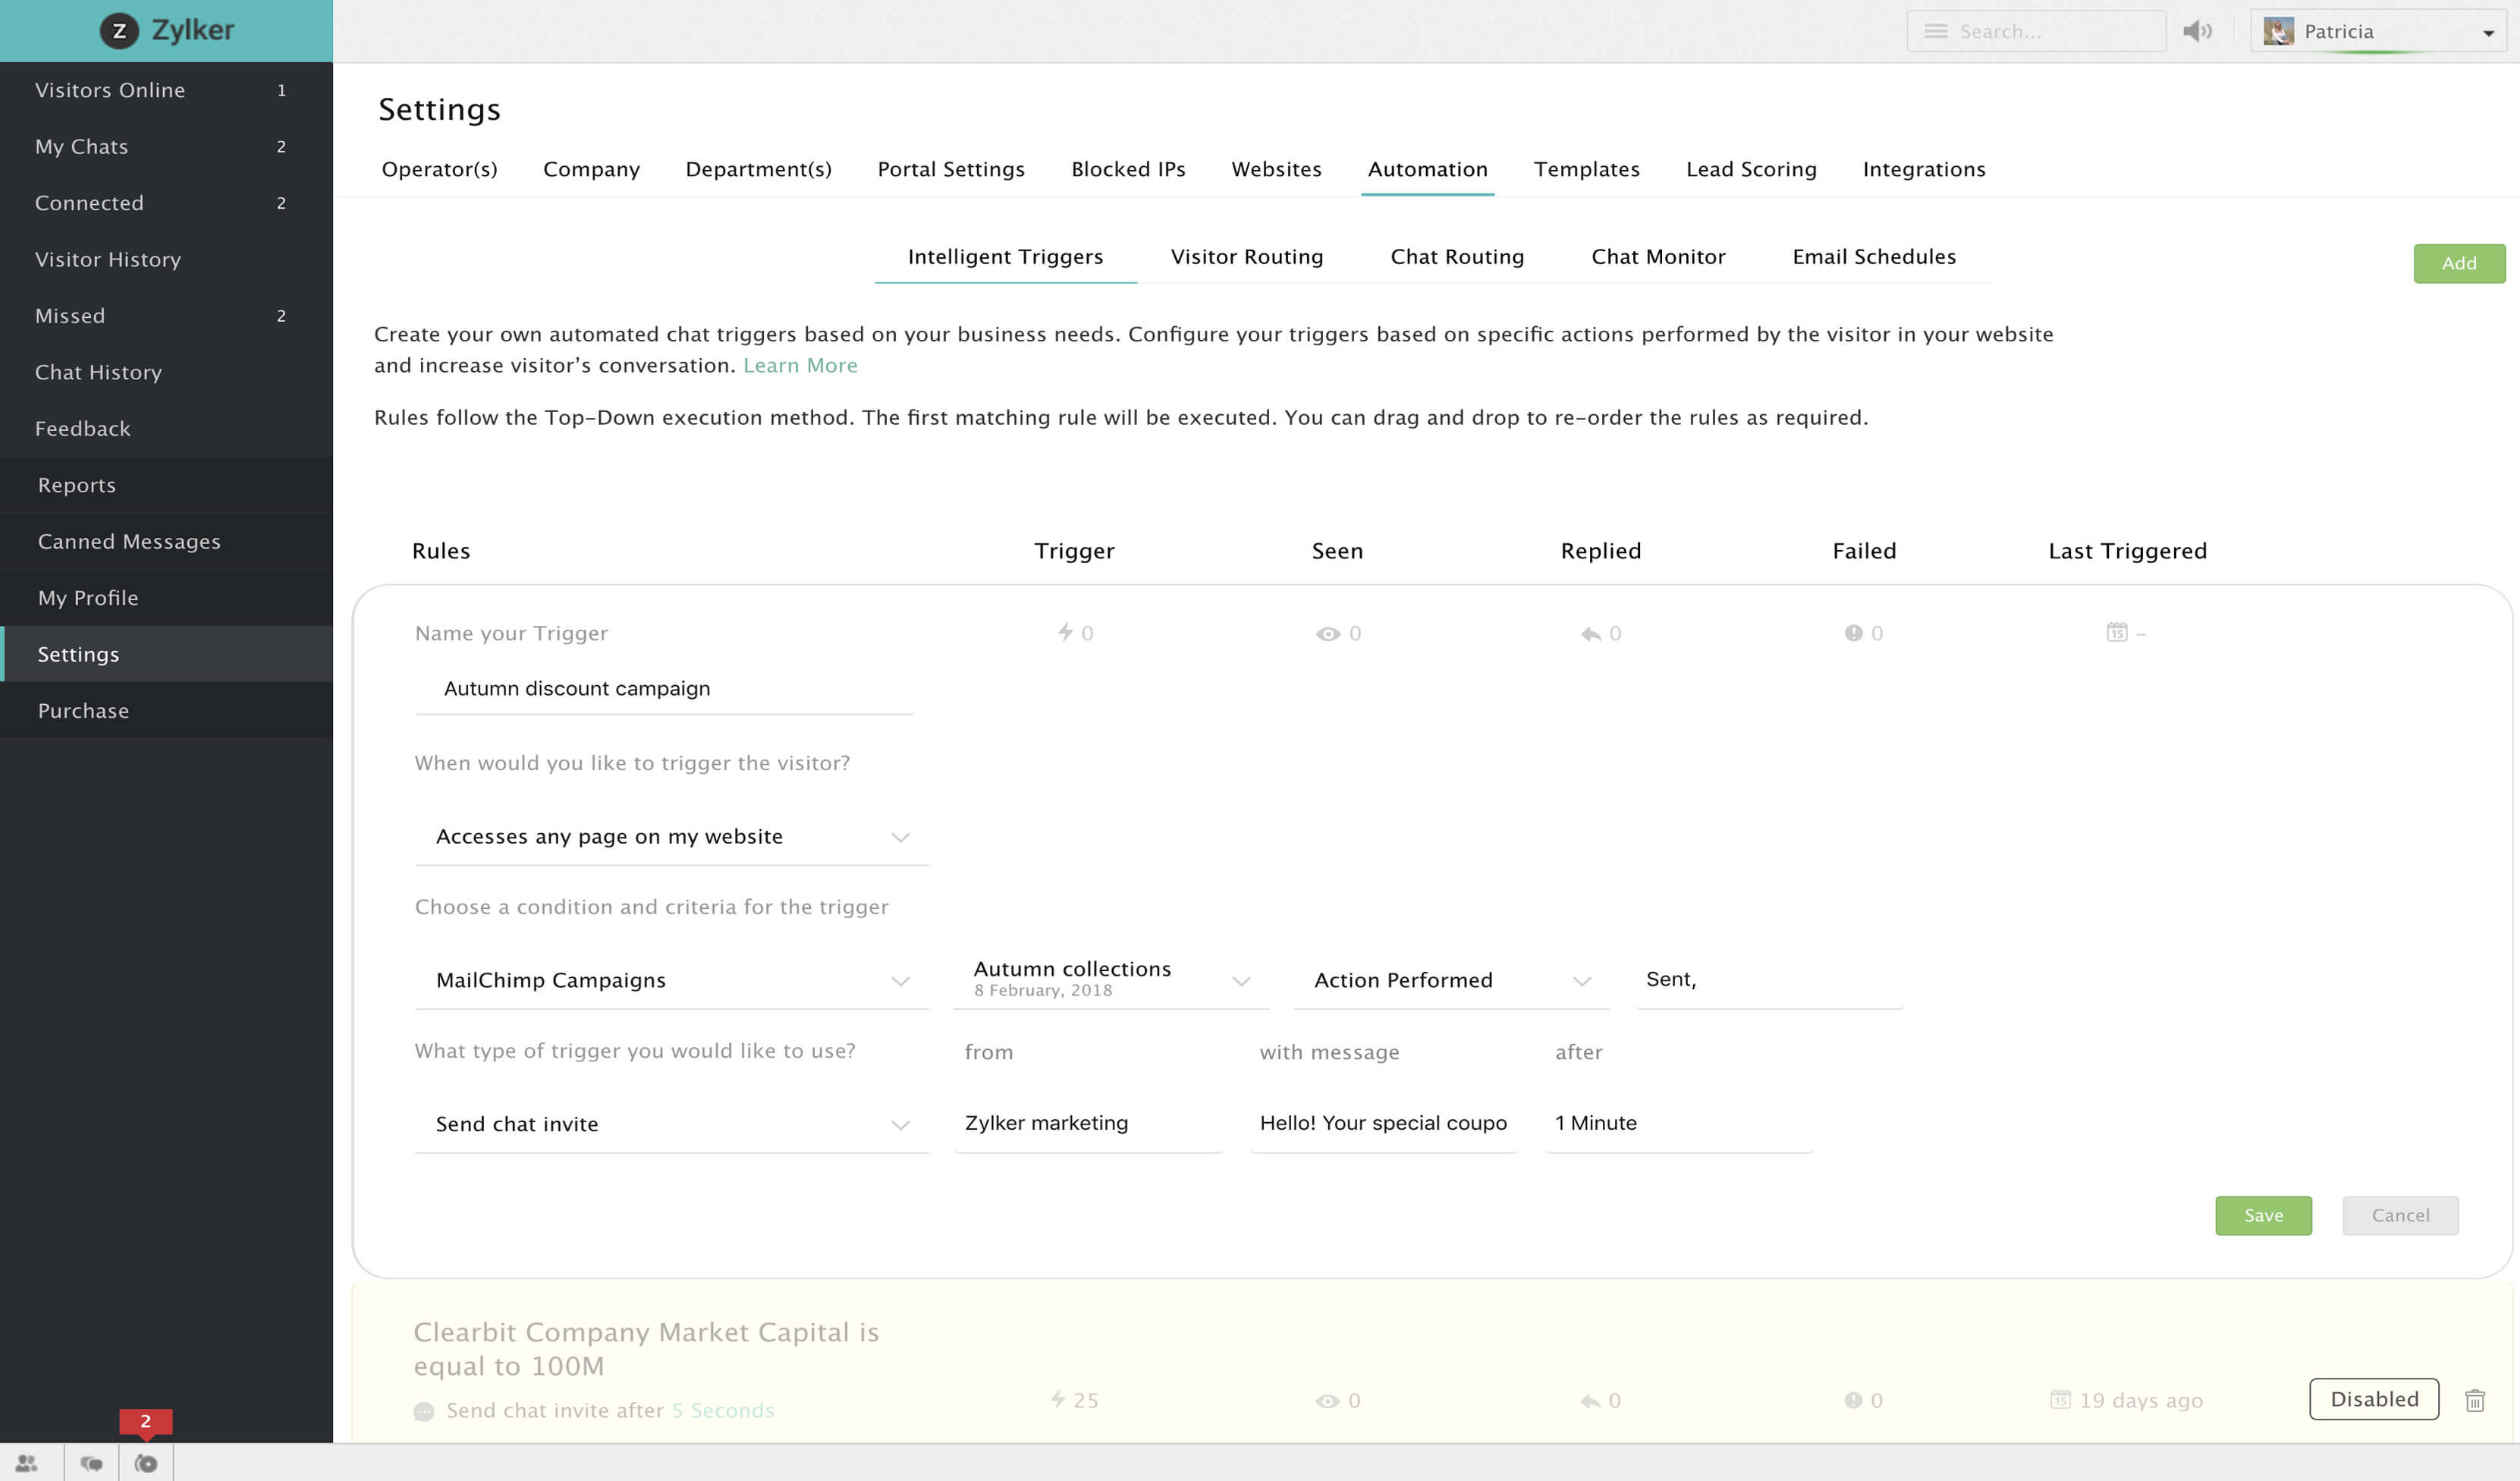Toggle the Disabled status of Clearbit rule
Screen dimensions: 2520x1481
(2374, 1399)
